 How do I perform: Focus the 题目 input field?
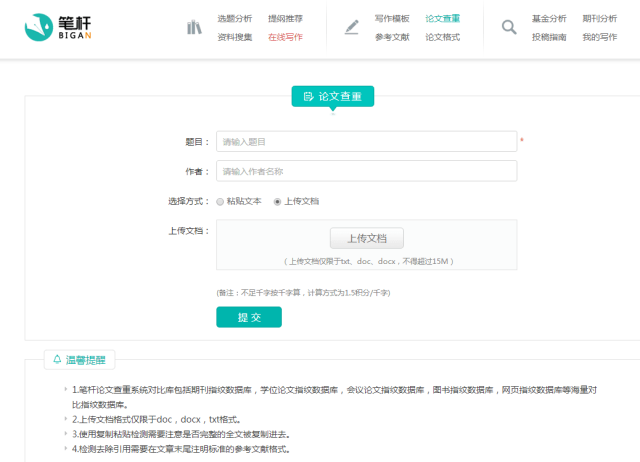pyautogui.click(x=367, y=142)
